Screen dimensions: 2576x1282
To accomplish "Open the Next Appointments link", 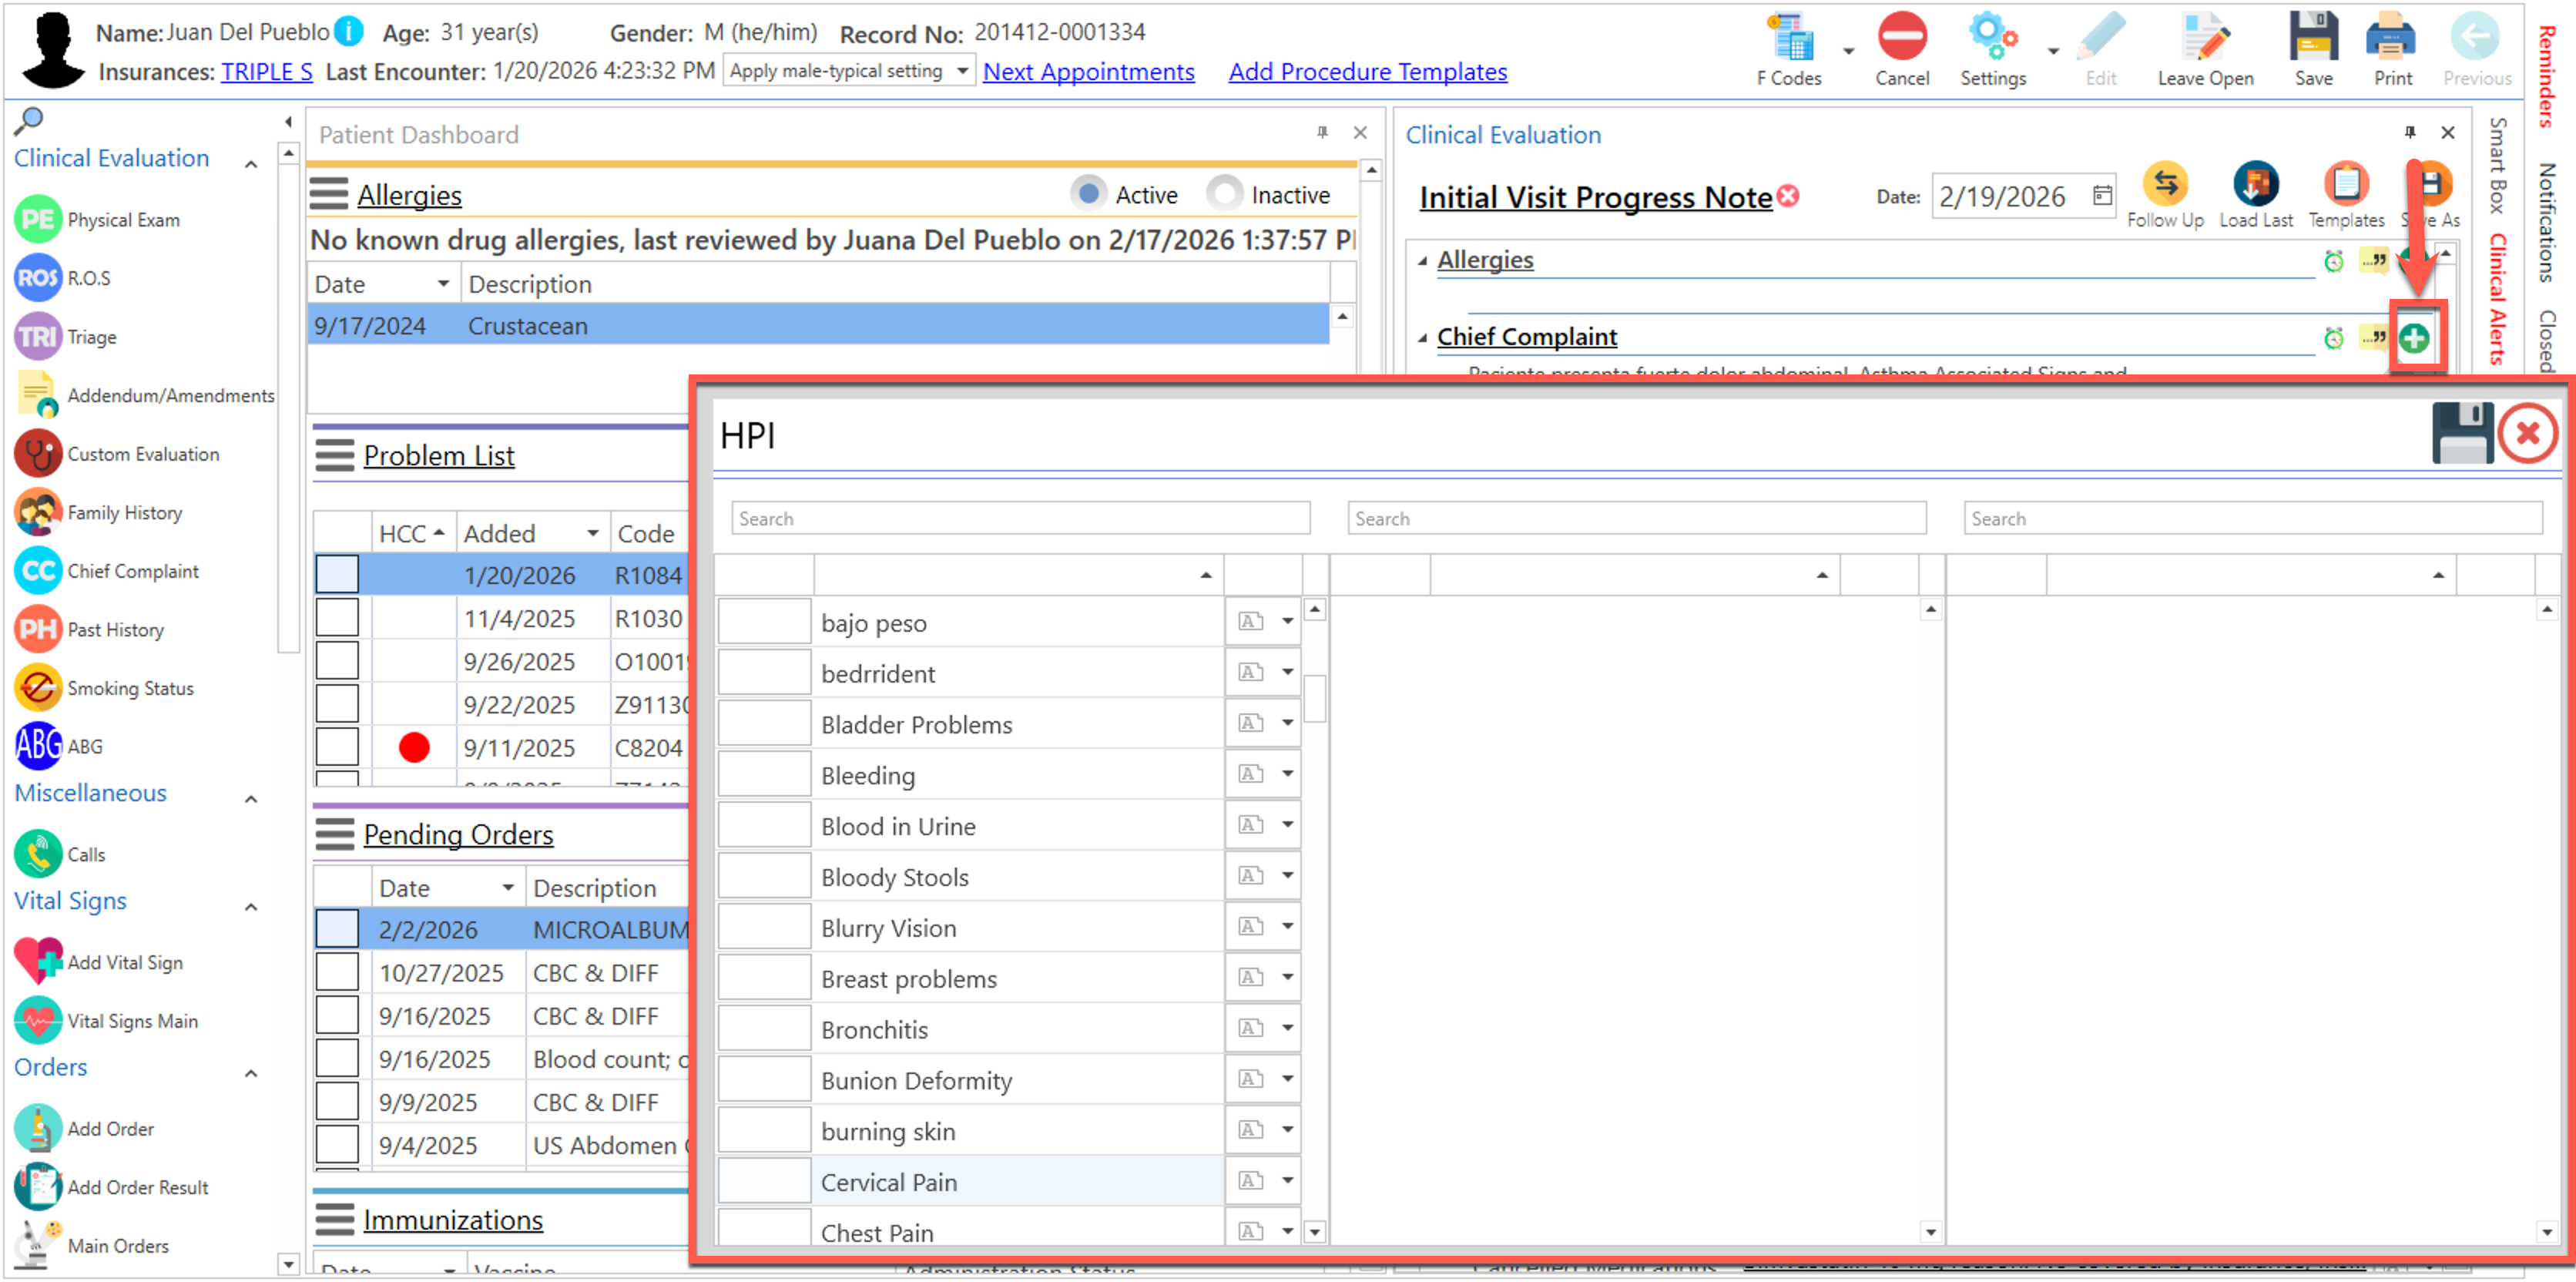I will click(1088, 72).
